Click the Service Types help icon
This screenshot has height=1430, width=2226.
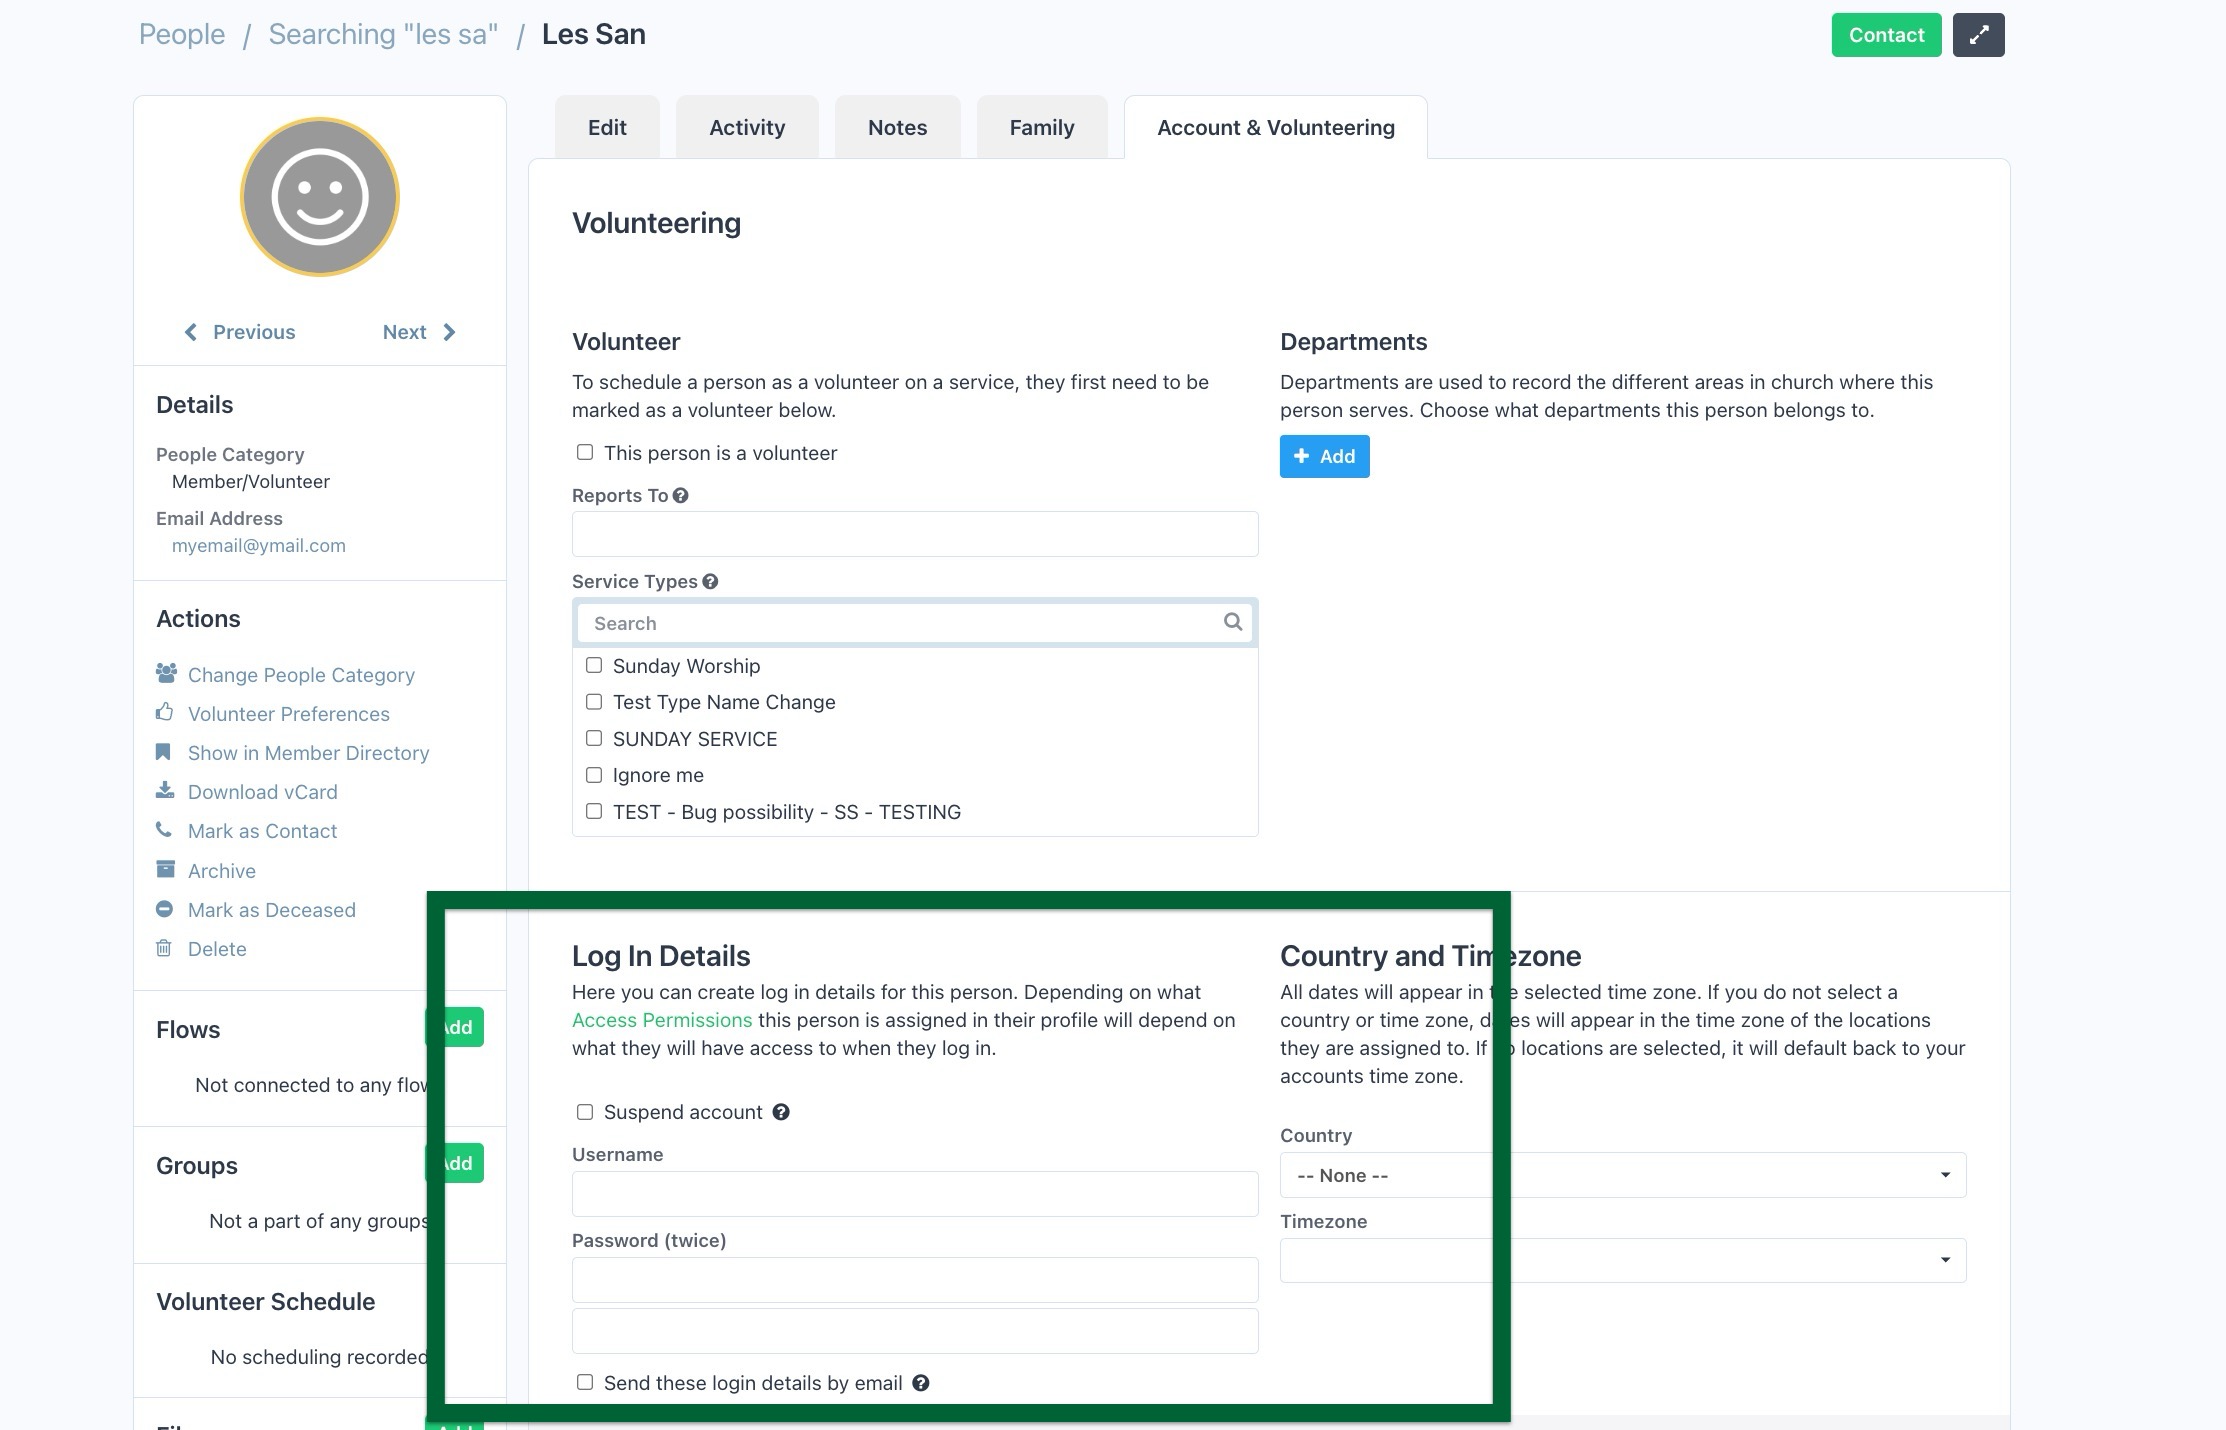(x=710, y=581)
